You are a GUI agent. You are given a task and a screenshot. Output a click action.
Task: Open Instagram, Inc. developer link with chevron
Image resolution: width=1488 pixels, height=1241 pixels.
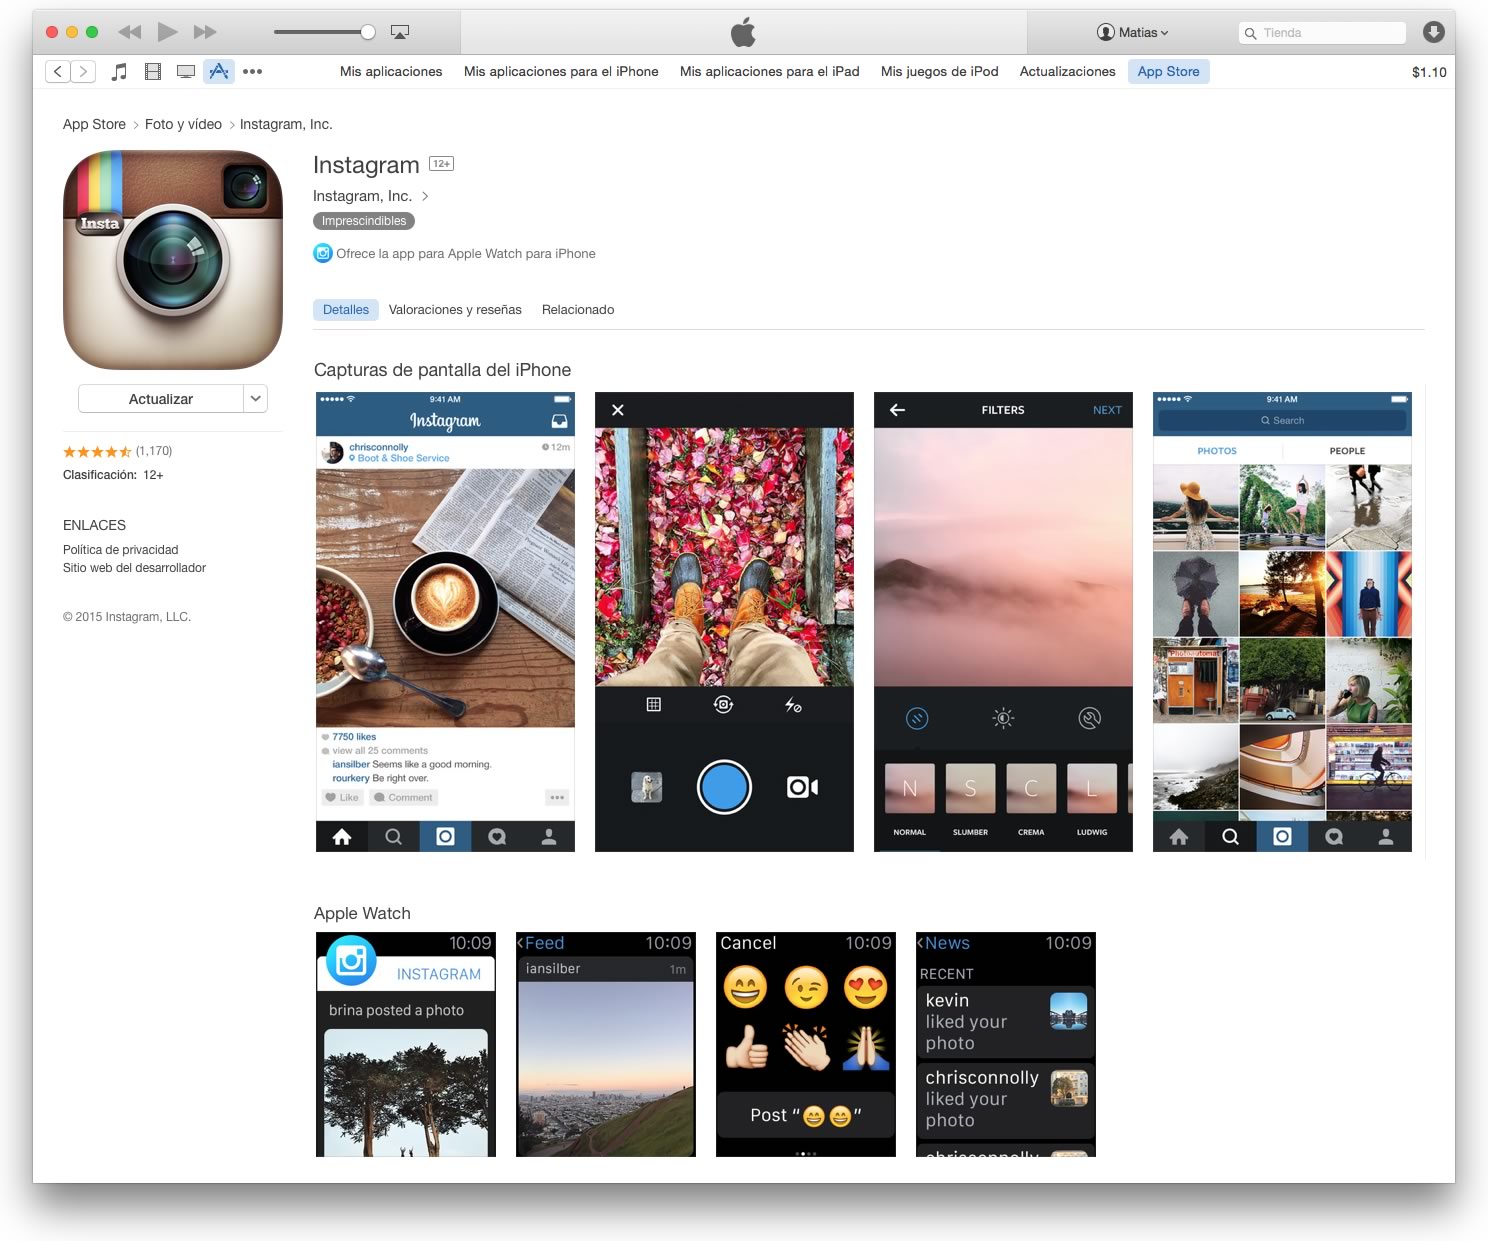click(371, 196)
